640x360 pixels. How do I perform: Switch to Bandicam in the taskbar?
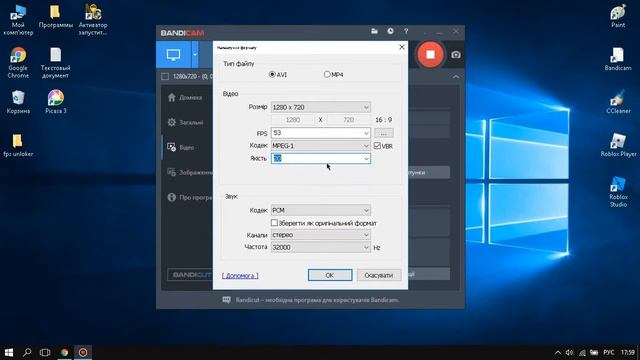tap(83, 352)
